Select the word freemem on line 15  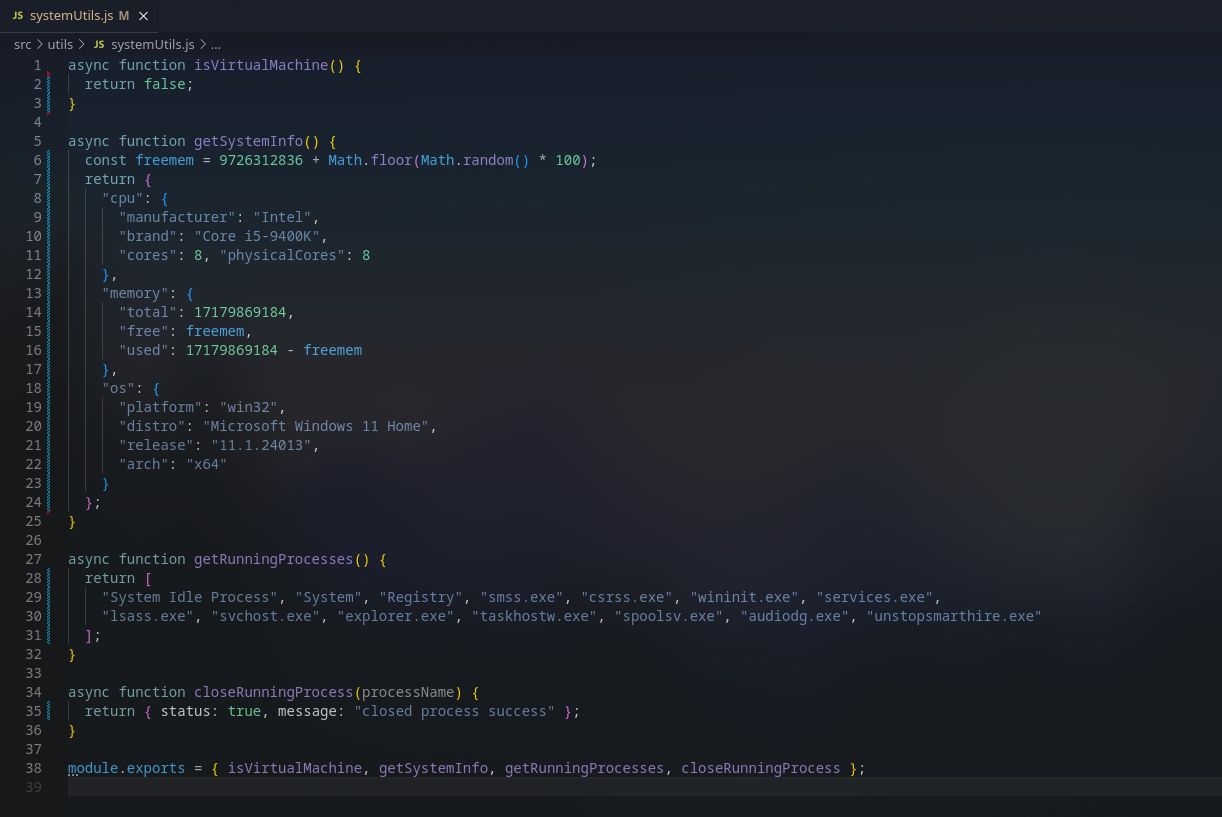pyautogui.click(x=215, y=331)
